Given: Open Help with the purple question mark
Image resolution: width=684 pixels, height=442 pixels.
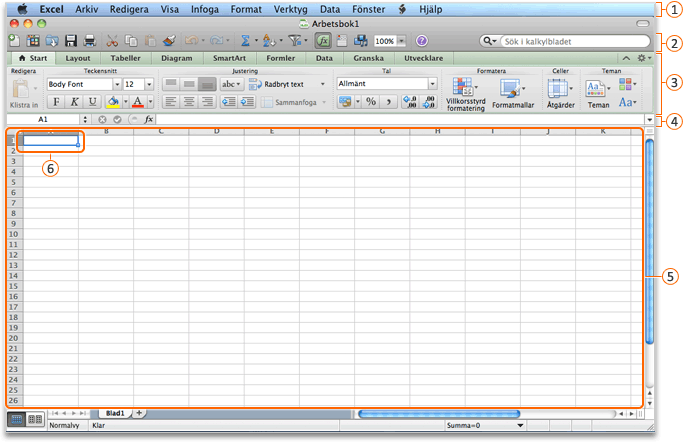Looking at the screenshot, I should [421, 41].
